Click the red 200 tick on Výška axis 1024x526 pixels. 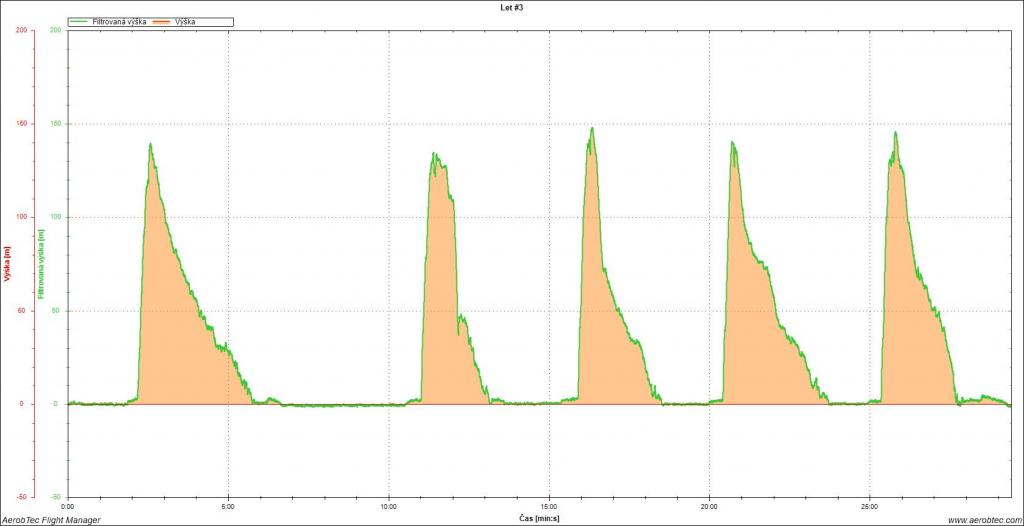21,30
